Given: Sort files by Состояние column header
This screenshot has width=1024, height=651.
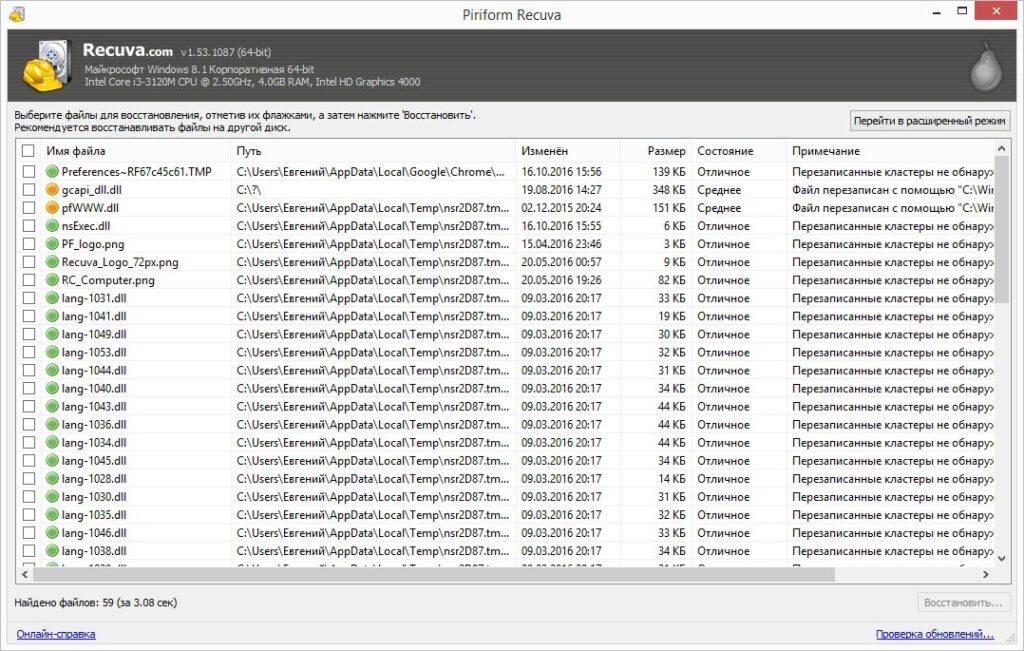Looking at the screenshot, I should [725, 151].
